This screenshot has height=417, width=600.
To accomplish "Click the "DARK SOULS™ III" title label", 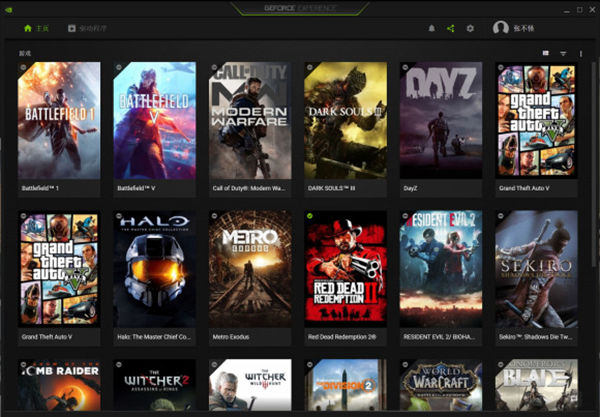I will tap(331, 188).
